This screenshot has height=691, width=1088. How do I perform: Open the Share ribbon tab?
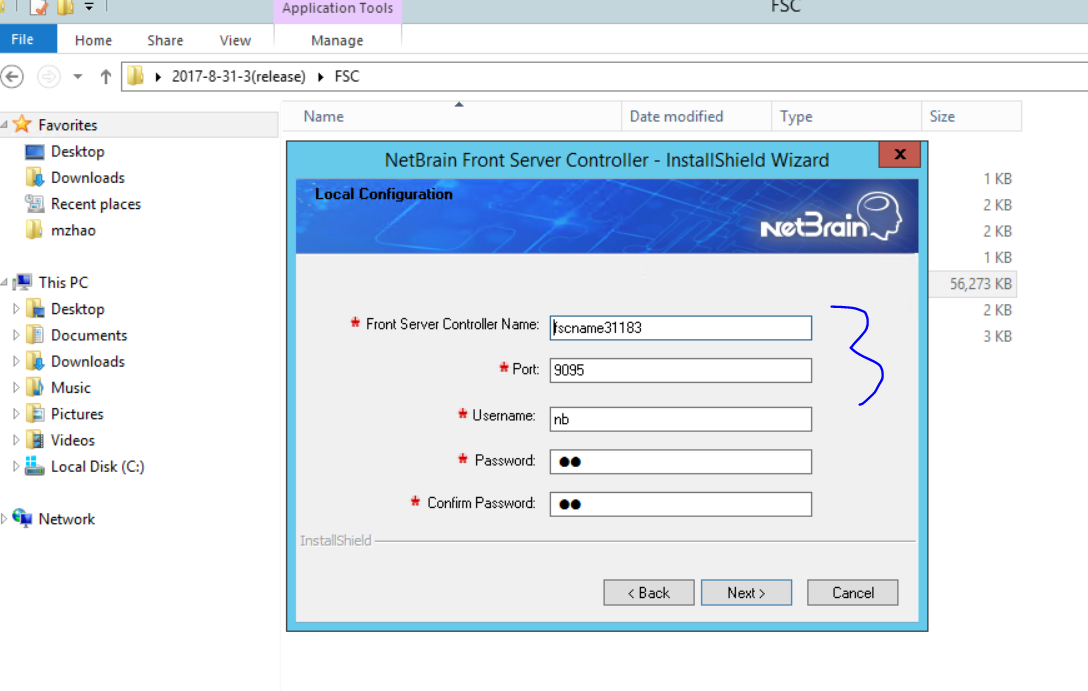(x=165, y=40)
